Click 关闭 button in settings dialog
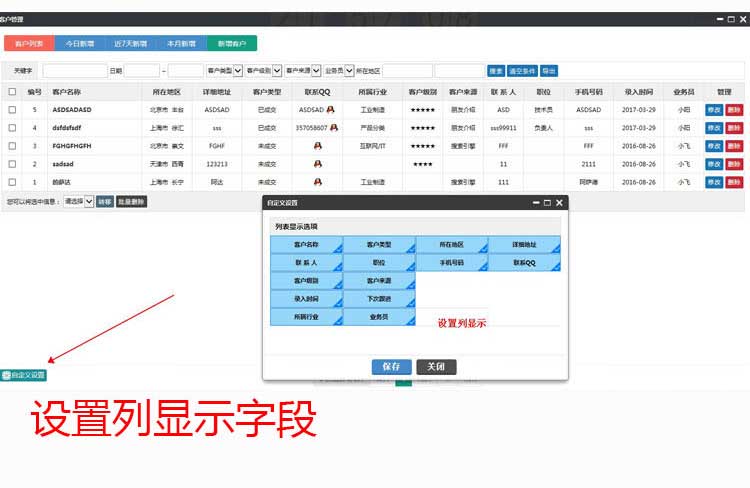The height and width of the screenshot is (488, 750). click(436, 366)
